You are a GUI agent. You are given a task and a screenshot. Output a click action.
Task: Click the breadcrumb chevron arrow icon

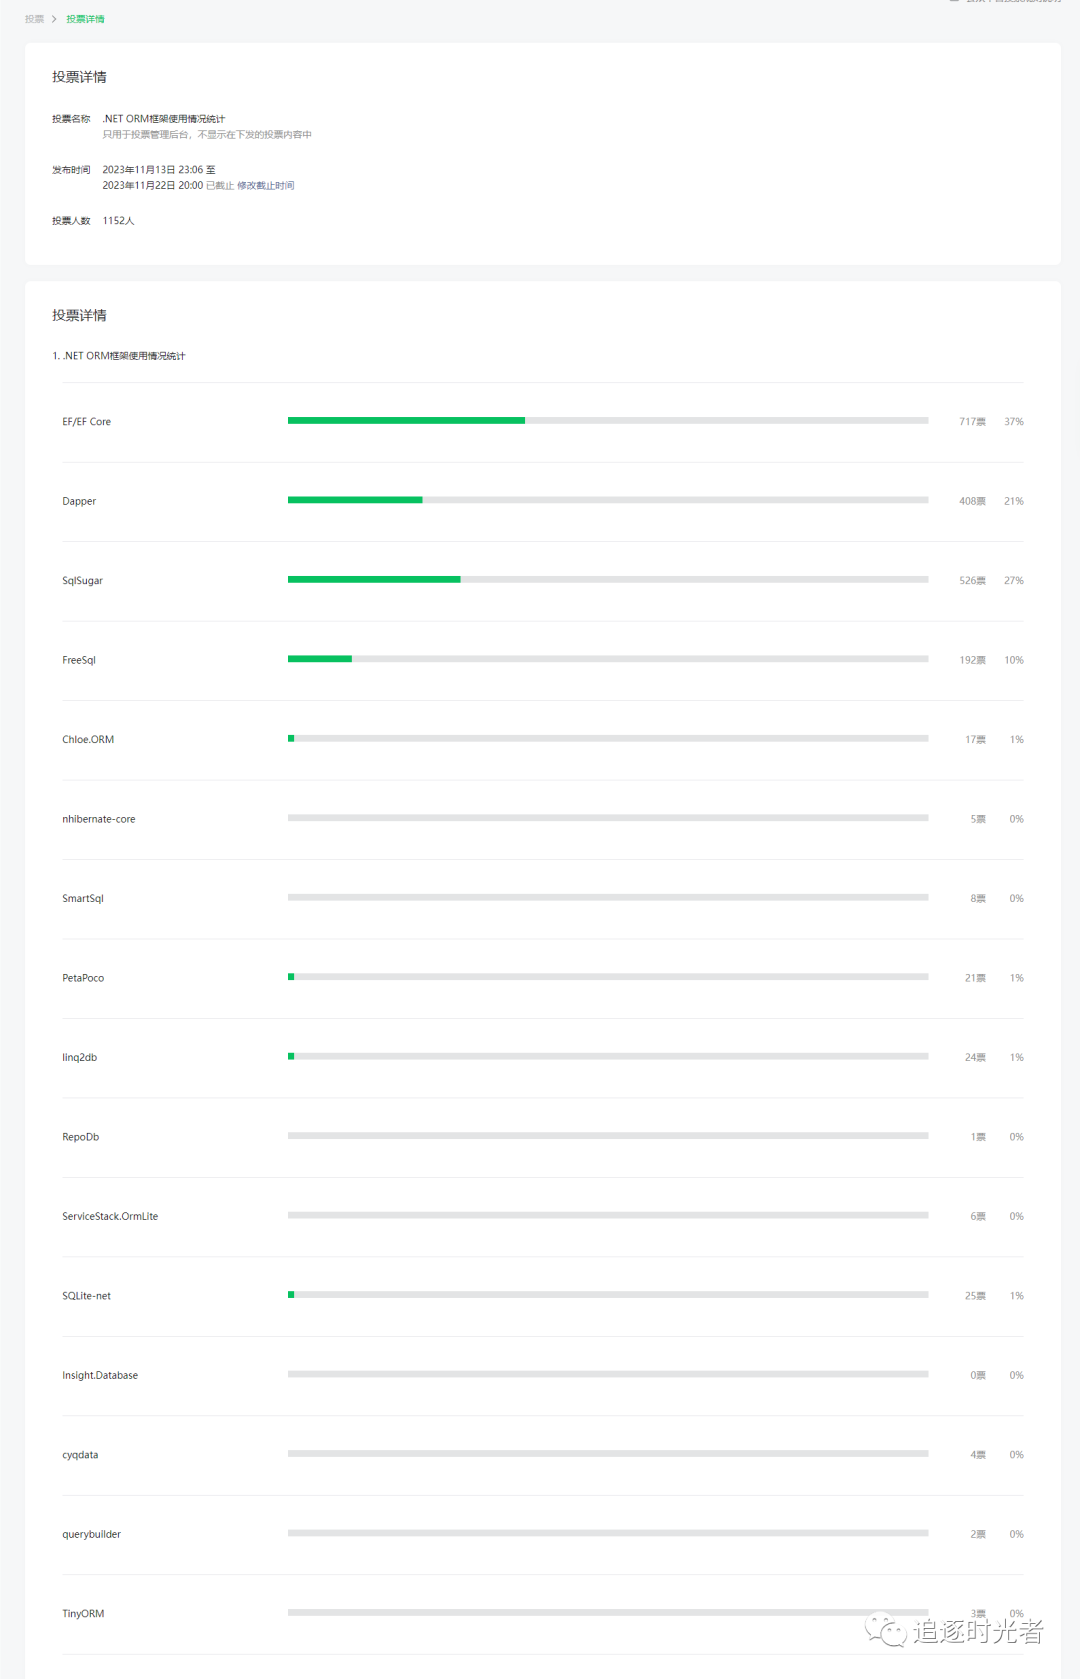point(54,19)
